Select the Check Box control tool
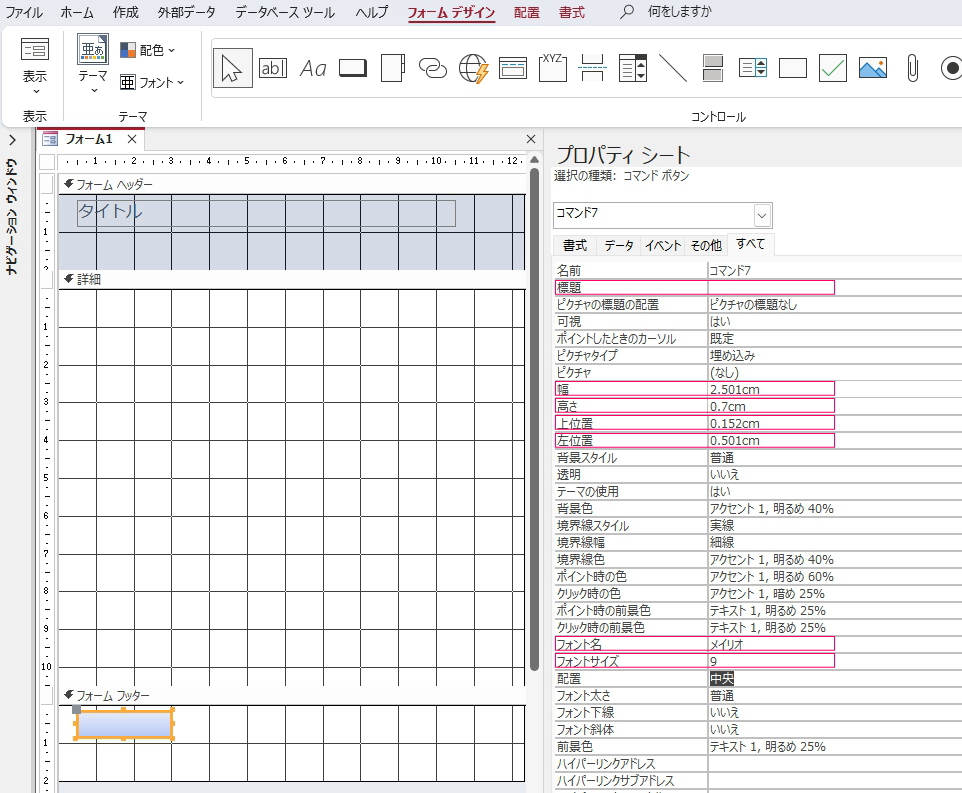This screenshot has height=793, width=962. [833, 68]
